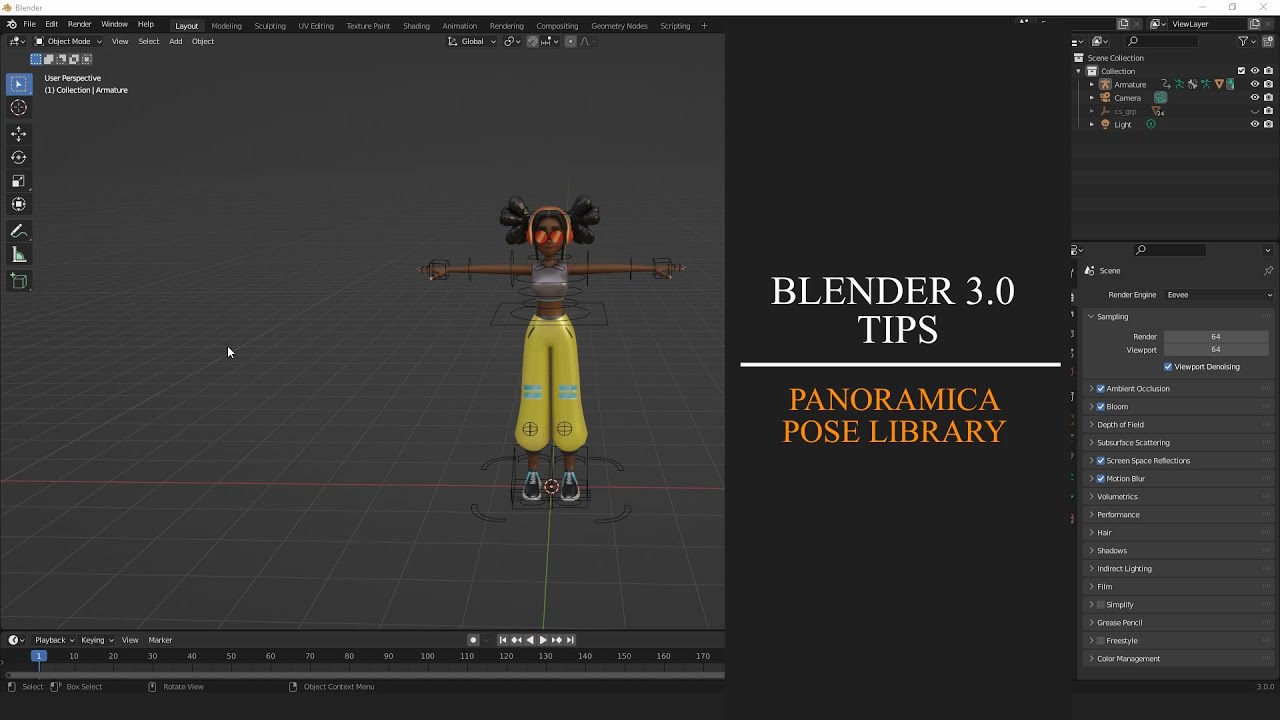Jump to next keyframe in timeline
Viewport: 1280px width, 720px height.
pyautogui.click(x=557, y=640)
